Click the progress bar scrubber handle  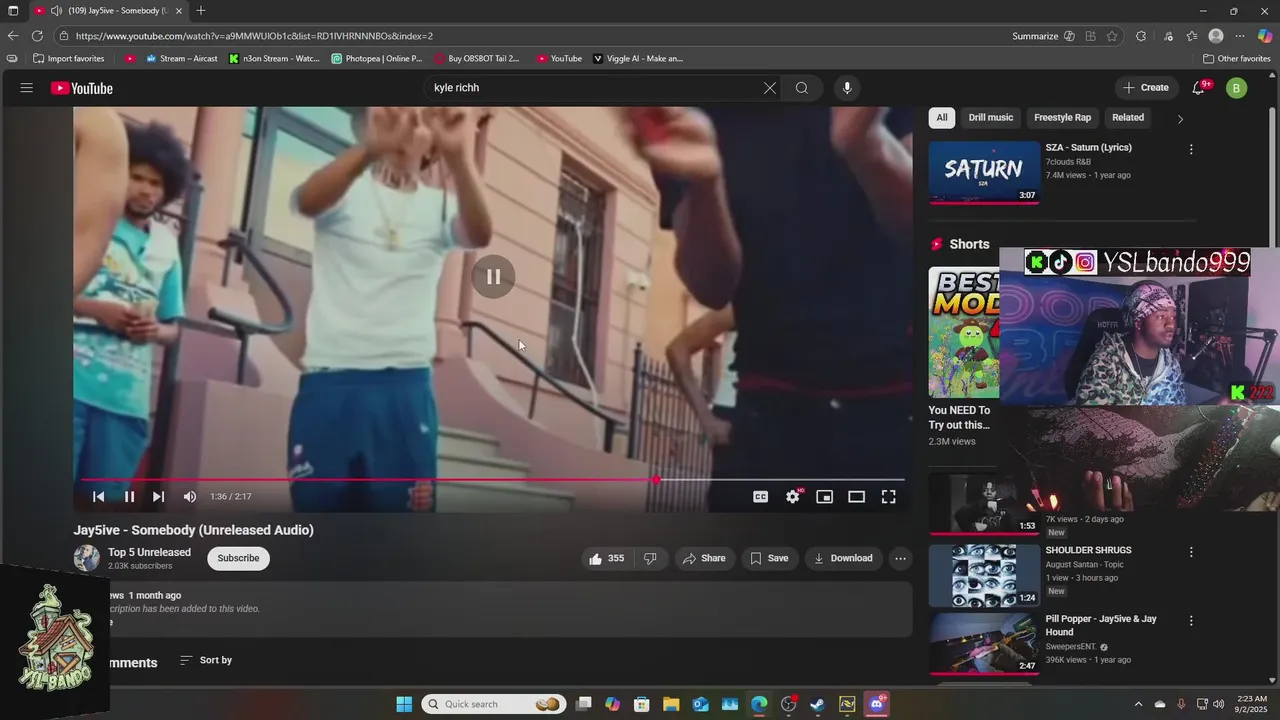pyautogui.click(x=656, y=480)
